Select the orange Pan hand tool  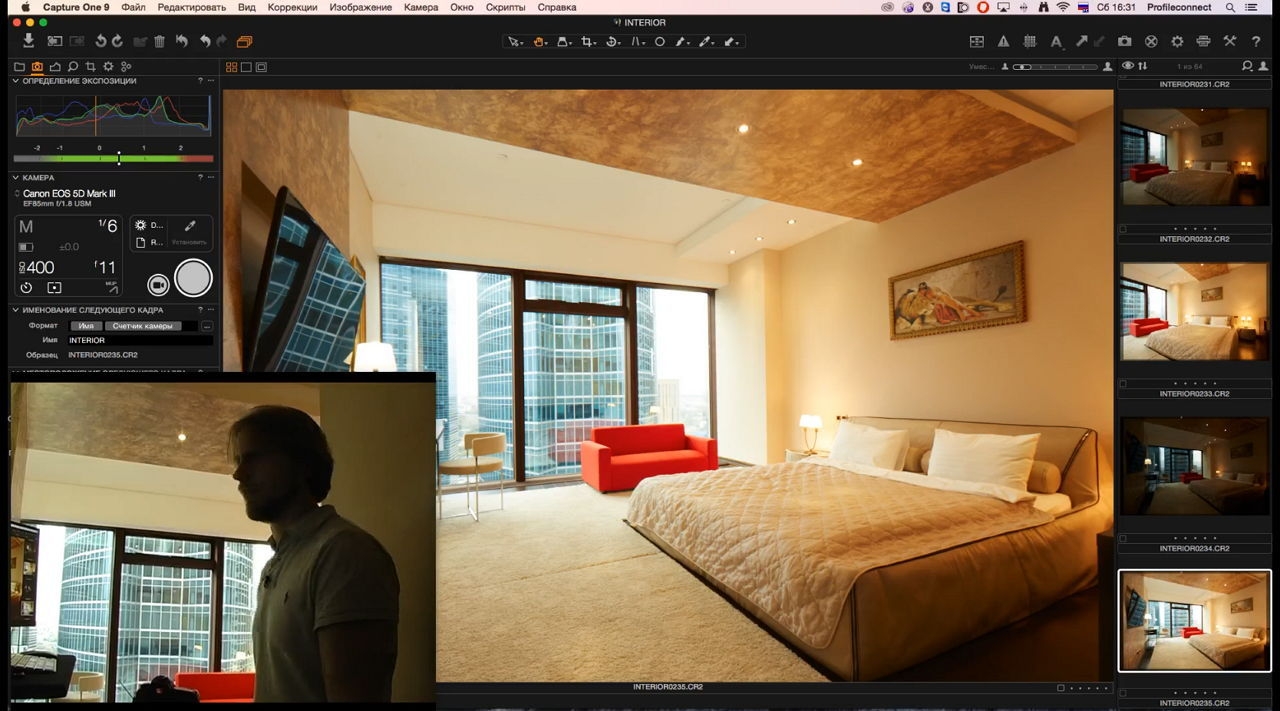540,42
